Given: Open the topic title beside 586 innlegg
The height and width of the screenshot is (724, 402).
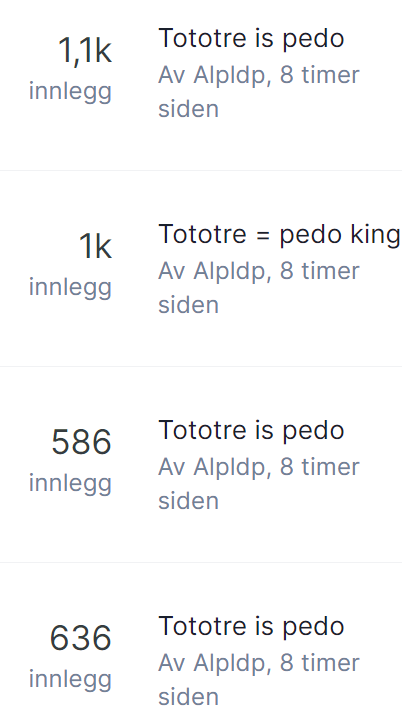Looking at the screenshot, I should coord(251,430).
